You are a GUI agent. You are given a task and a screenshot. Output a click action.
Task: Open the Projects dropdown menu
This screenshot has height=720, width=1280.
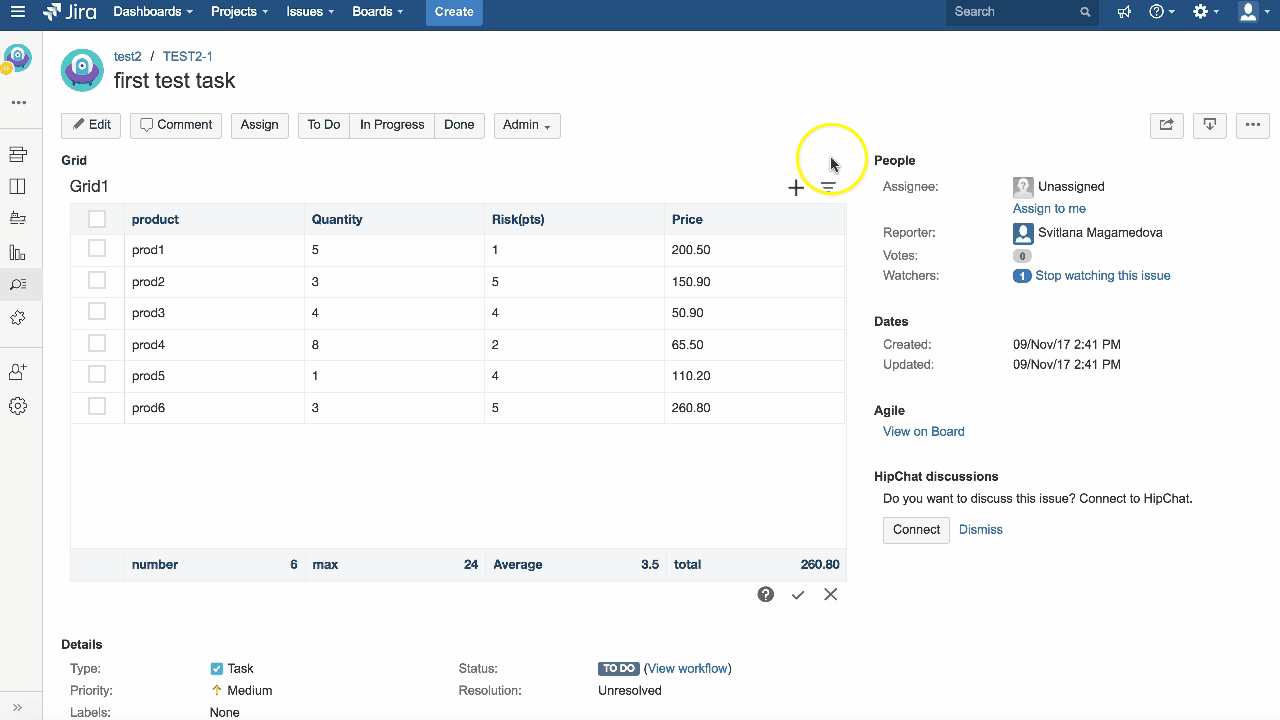click(240, 12)
